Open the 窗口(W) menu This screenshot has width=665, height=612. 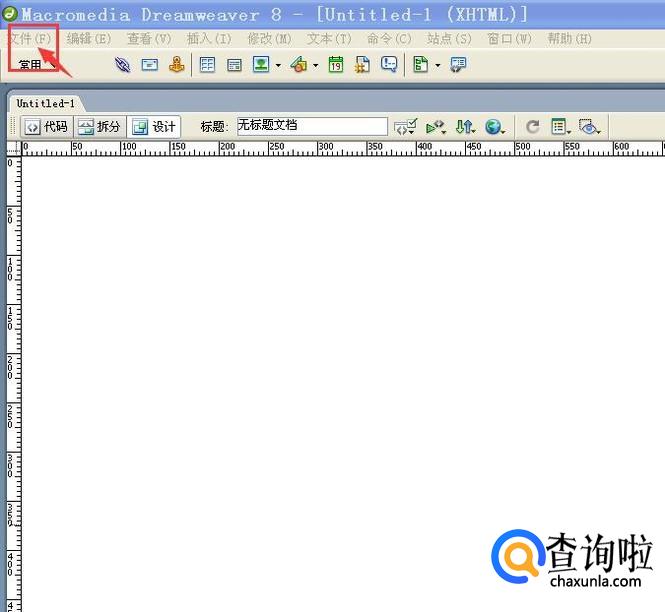tap(509, 39)
